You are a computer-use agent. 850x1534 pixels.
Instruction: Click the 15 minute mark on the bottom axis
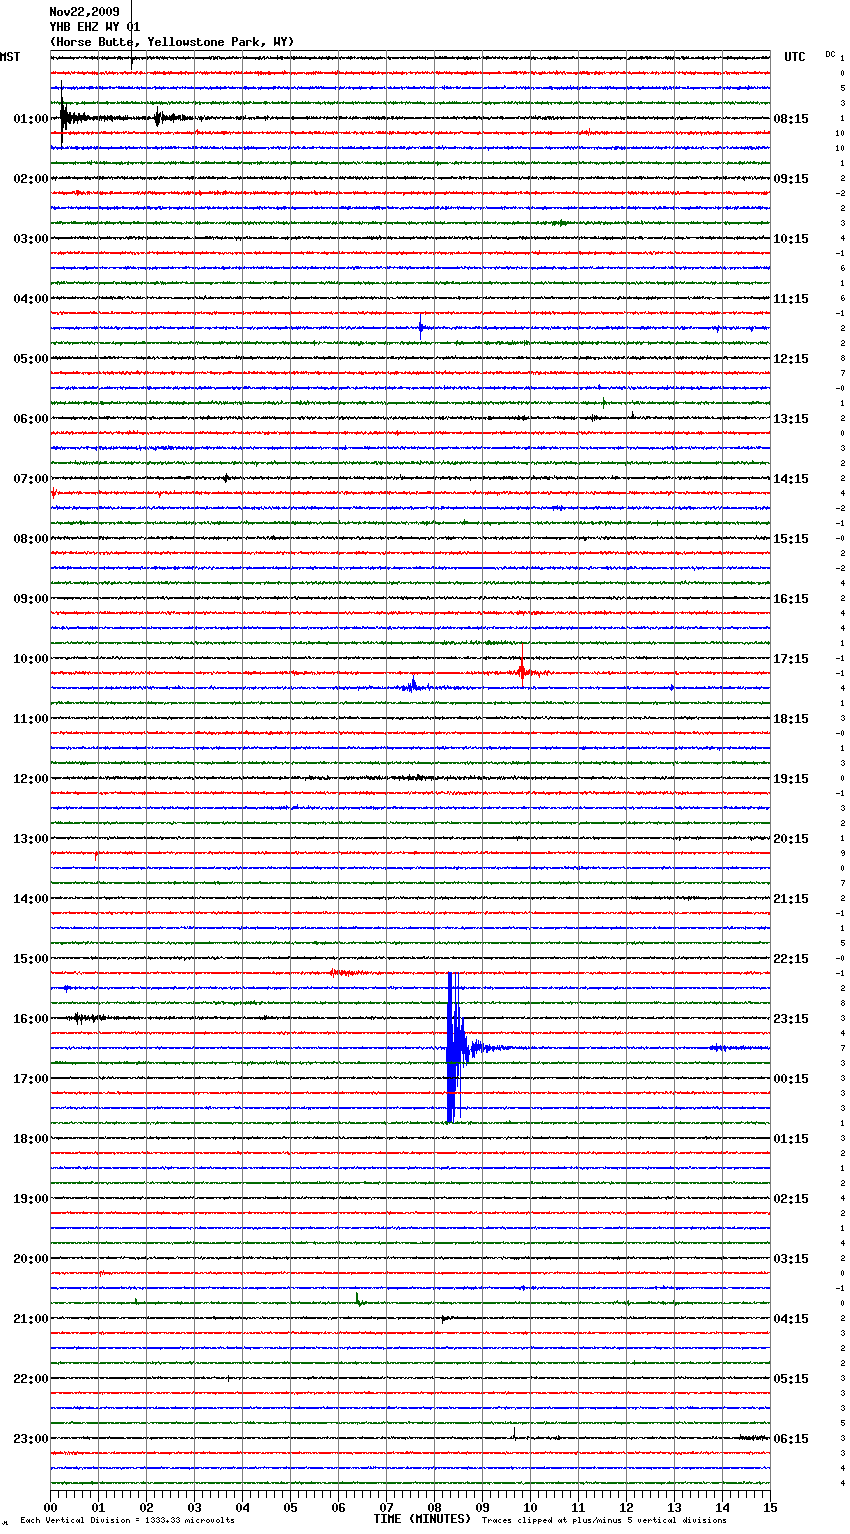tap(770, 1507)
